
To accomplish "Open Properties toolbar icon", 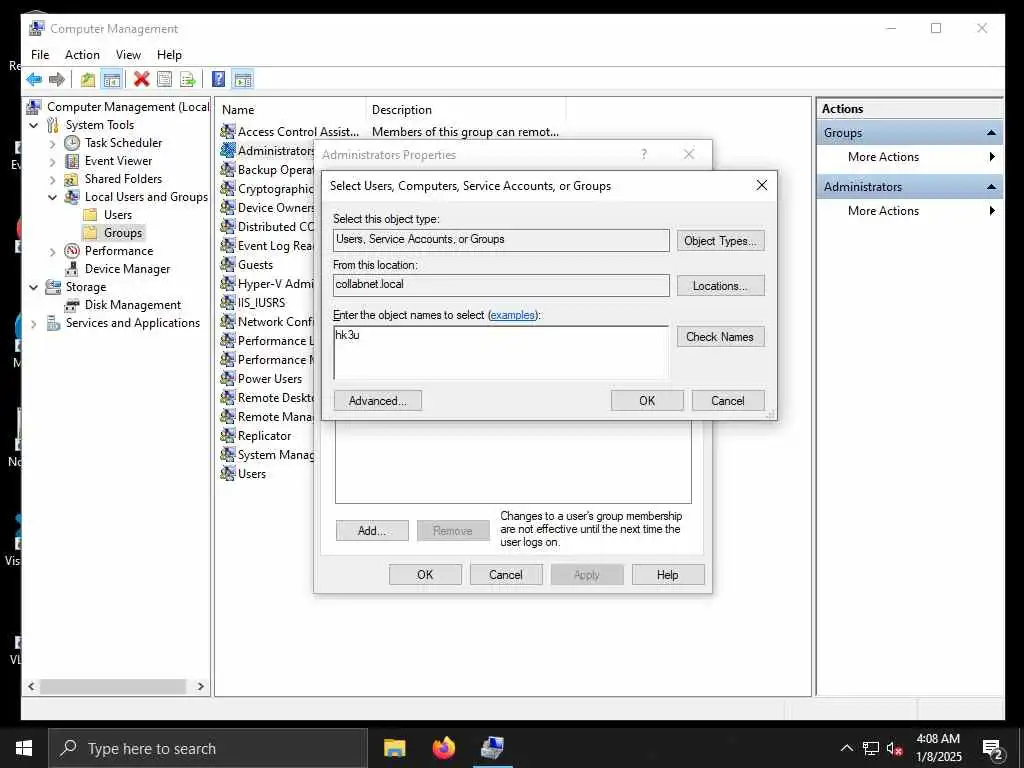I will [x=165, y=80].
